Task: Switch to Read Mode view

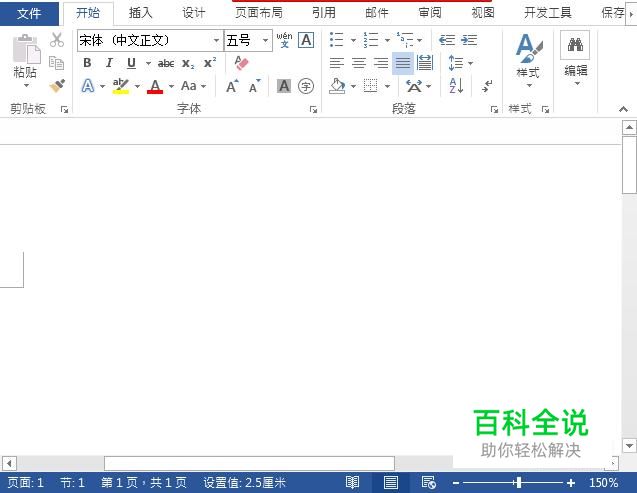Action: 352,482
